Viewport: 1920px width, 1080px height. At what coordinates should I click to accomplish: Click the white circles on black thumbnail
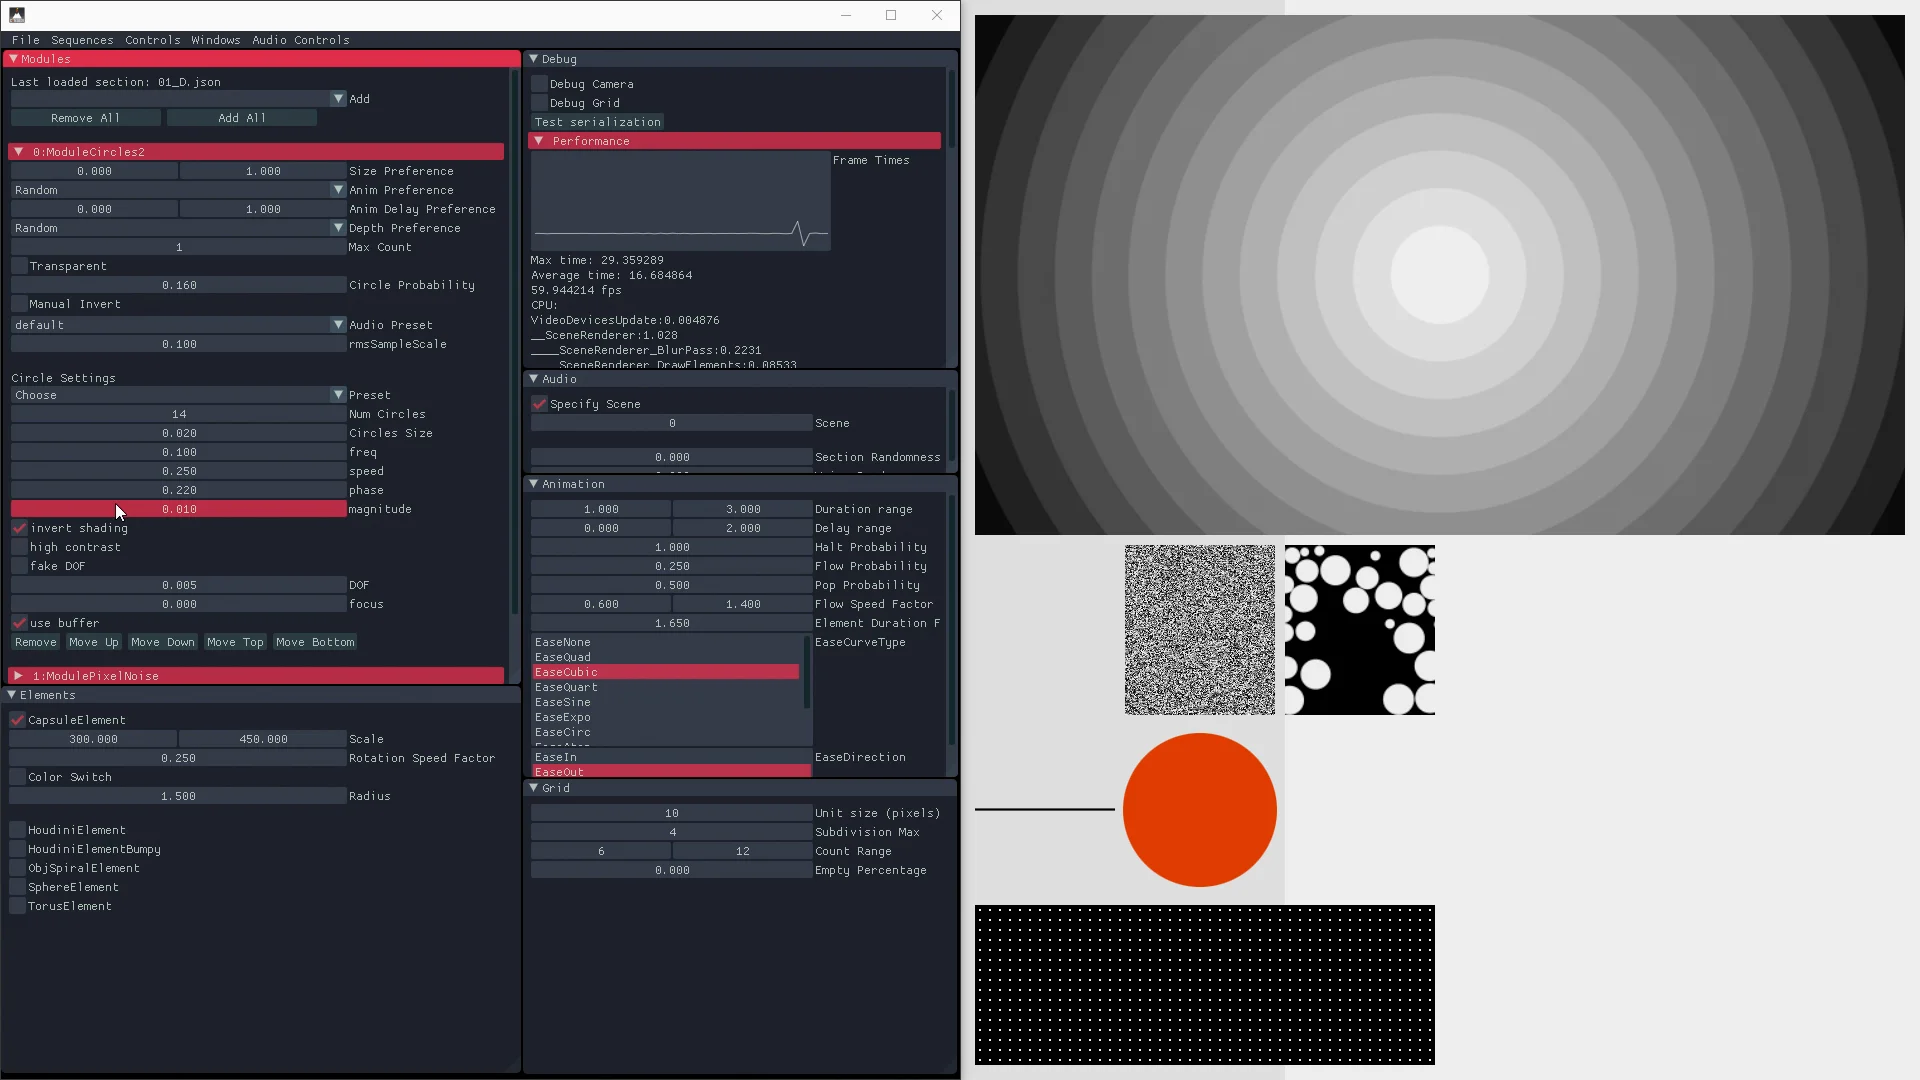(x=1360, y=630)
